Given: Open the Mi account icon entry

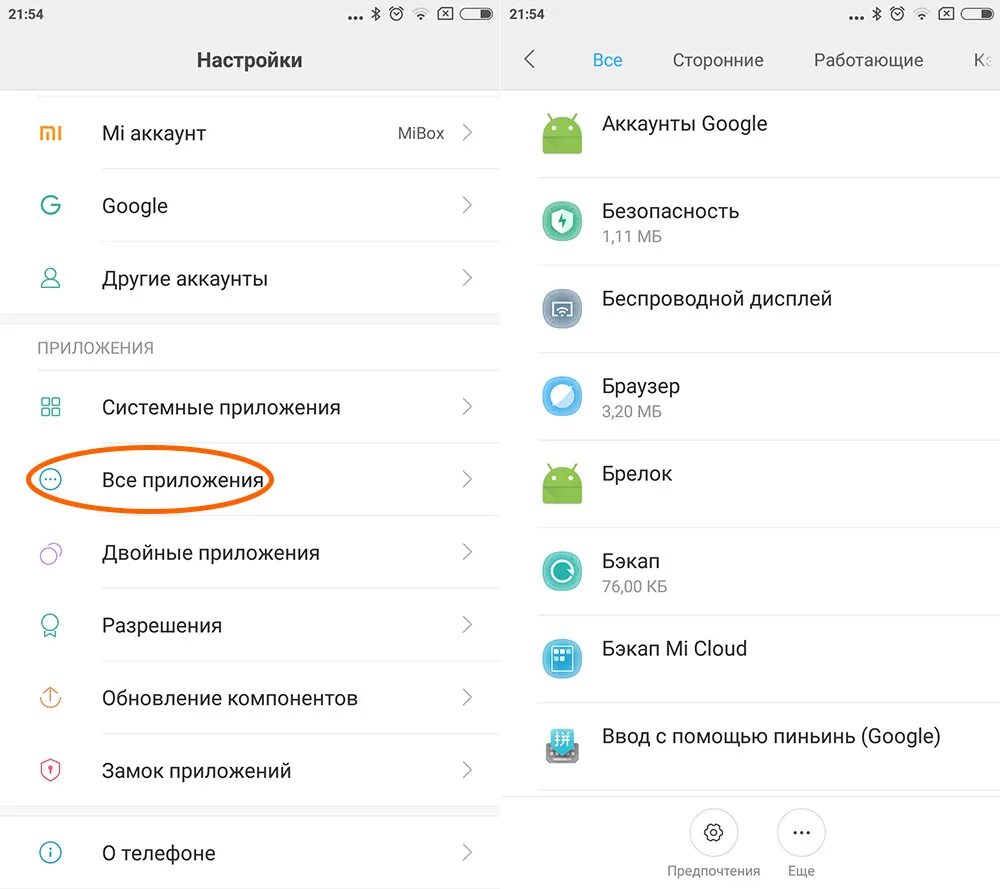Looking at the screenshot, I should point(50,133).
